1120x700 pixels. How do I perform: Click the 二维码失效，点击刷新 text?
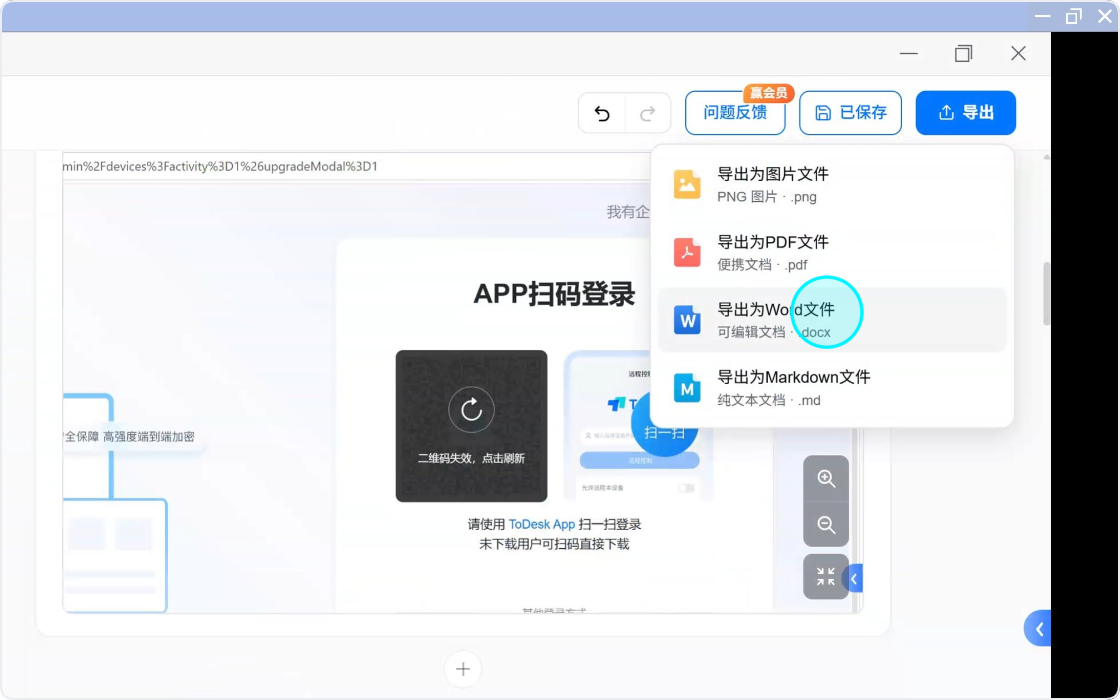click(x=471, y=459)
